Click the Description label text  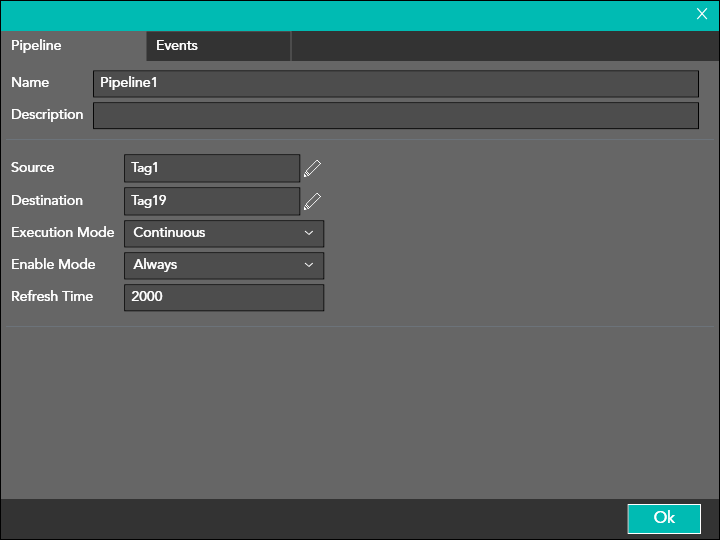click(x=47, y=115)
